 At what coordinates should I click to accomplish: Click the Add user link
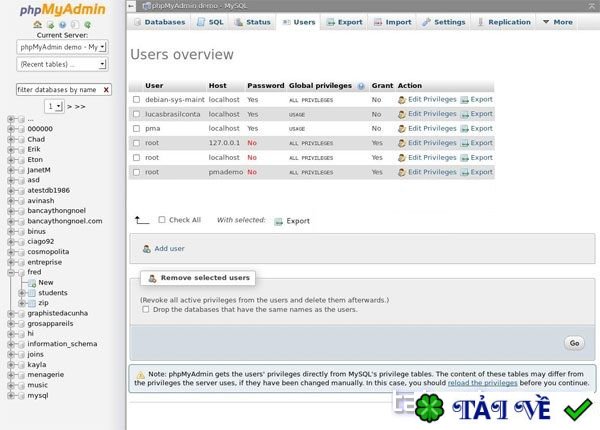click(x=169, y=249)
